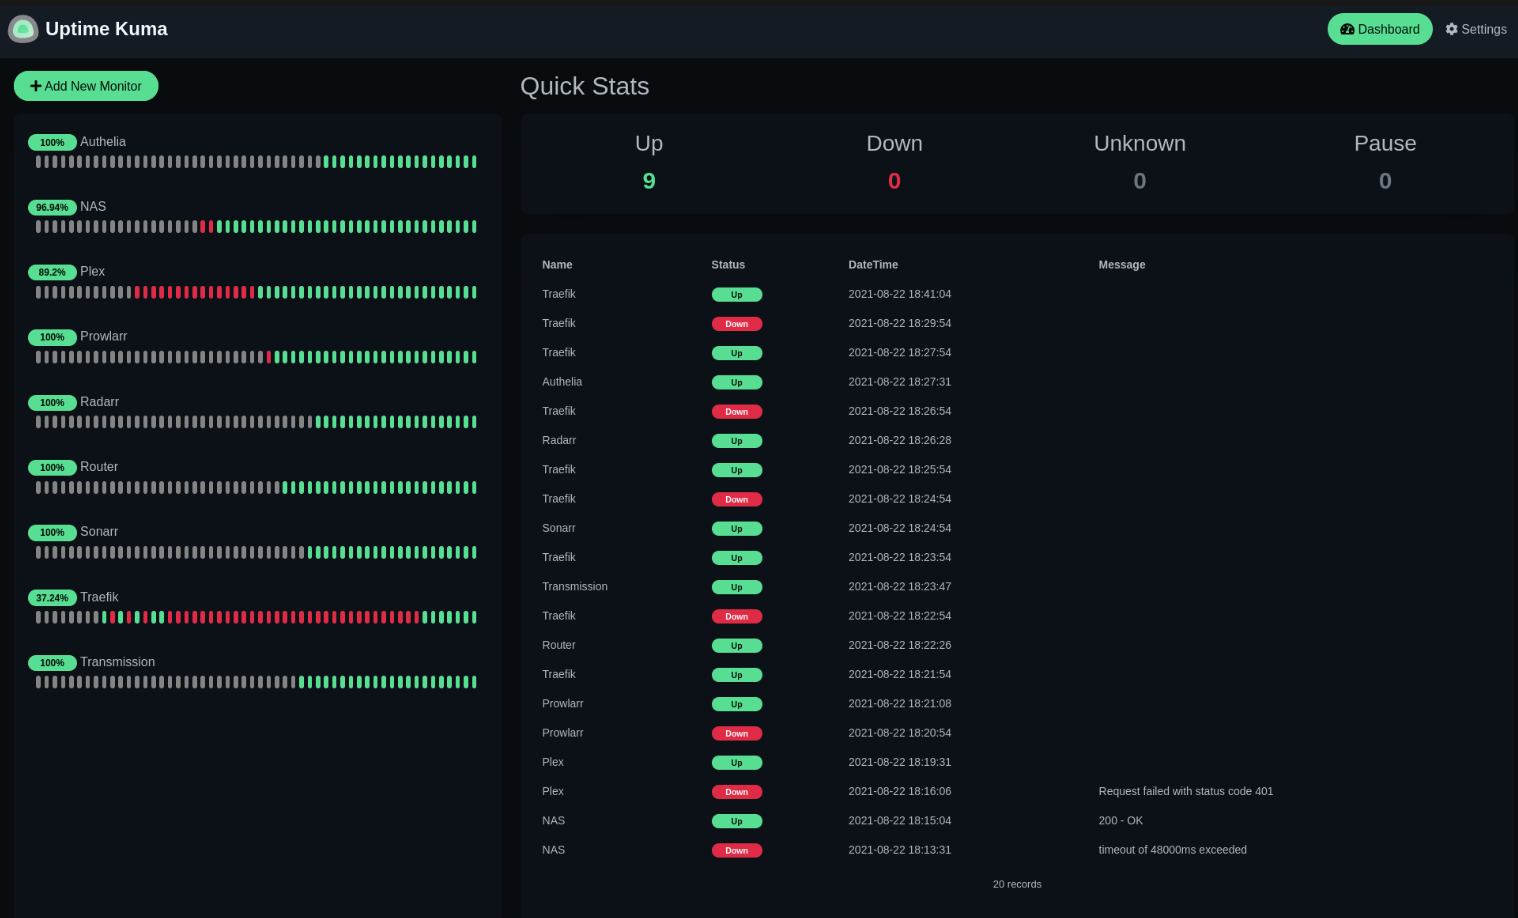Click the Up badge at 18:41:04
Viewport: 1518px width, 918px height.
tap(736, 295)
